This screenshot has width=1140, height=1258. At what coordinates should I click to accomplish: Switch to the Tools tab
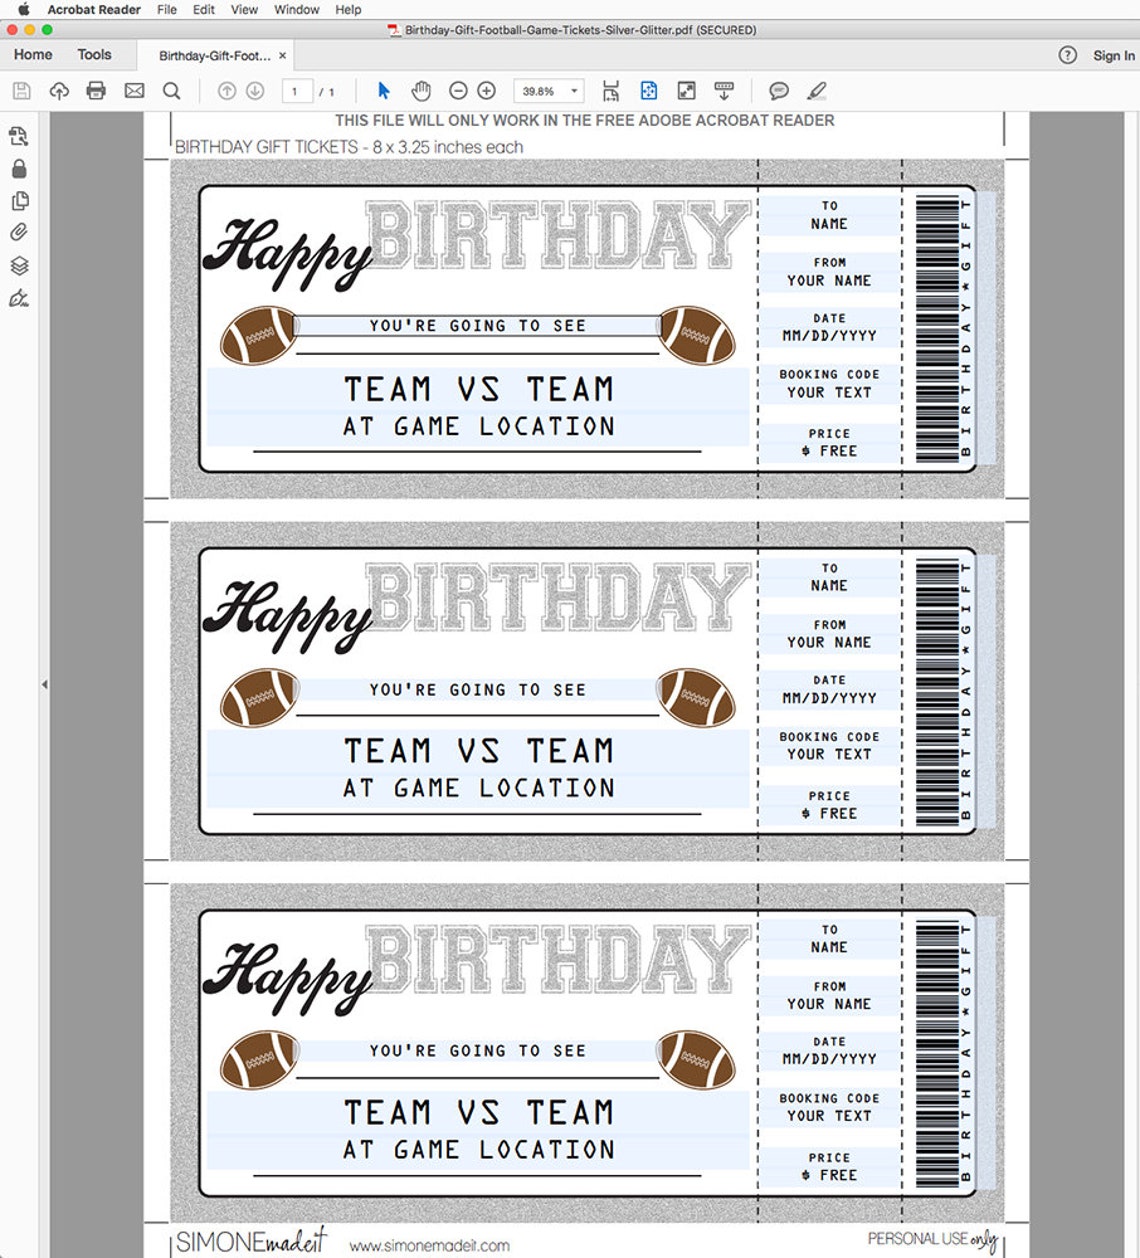[x=93, y=54]
